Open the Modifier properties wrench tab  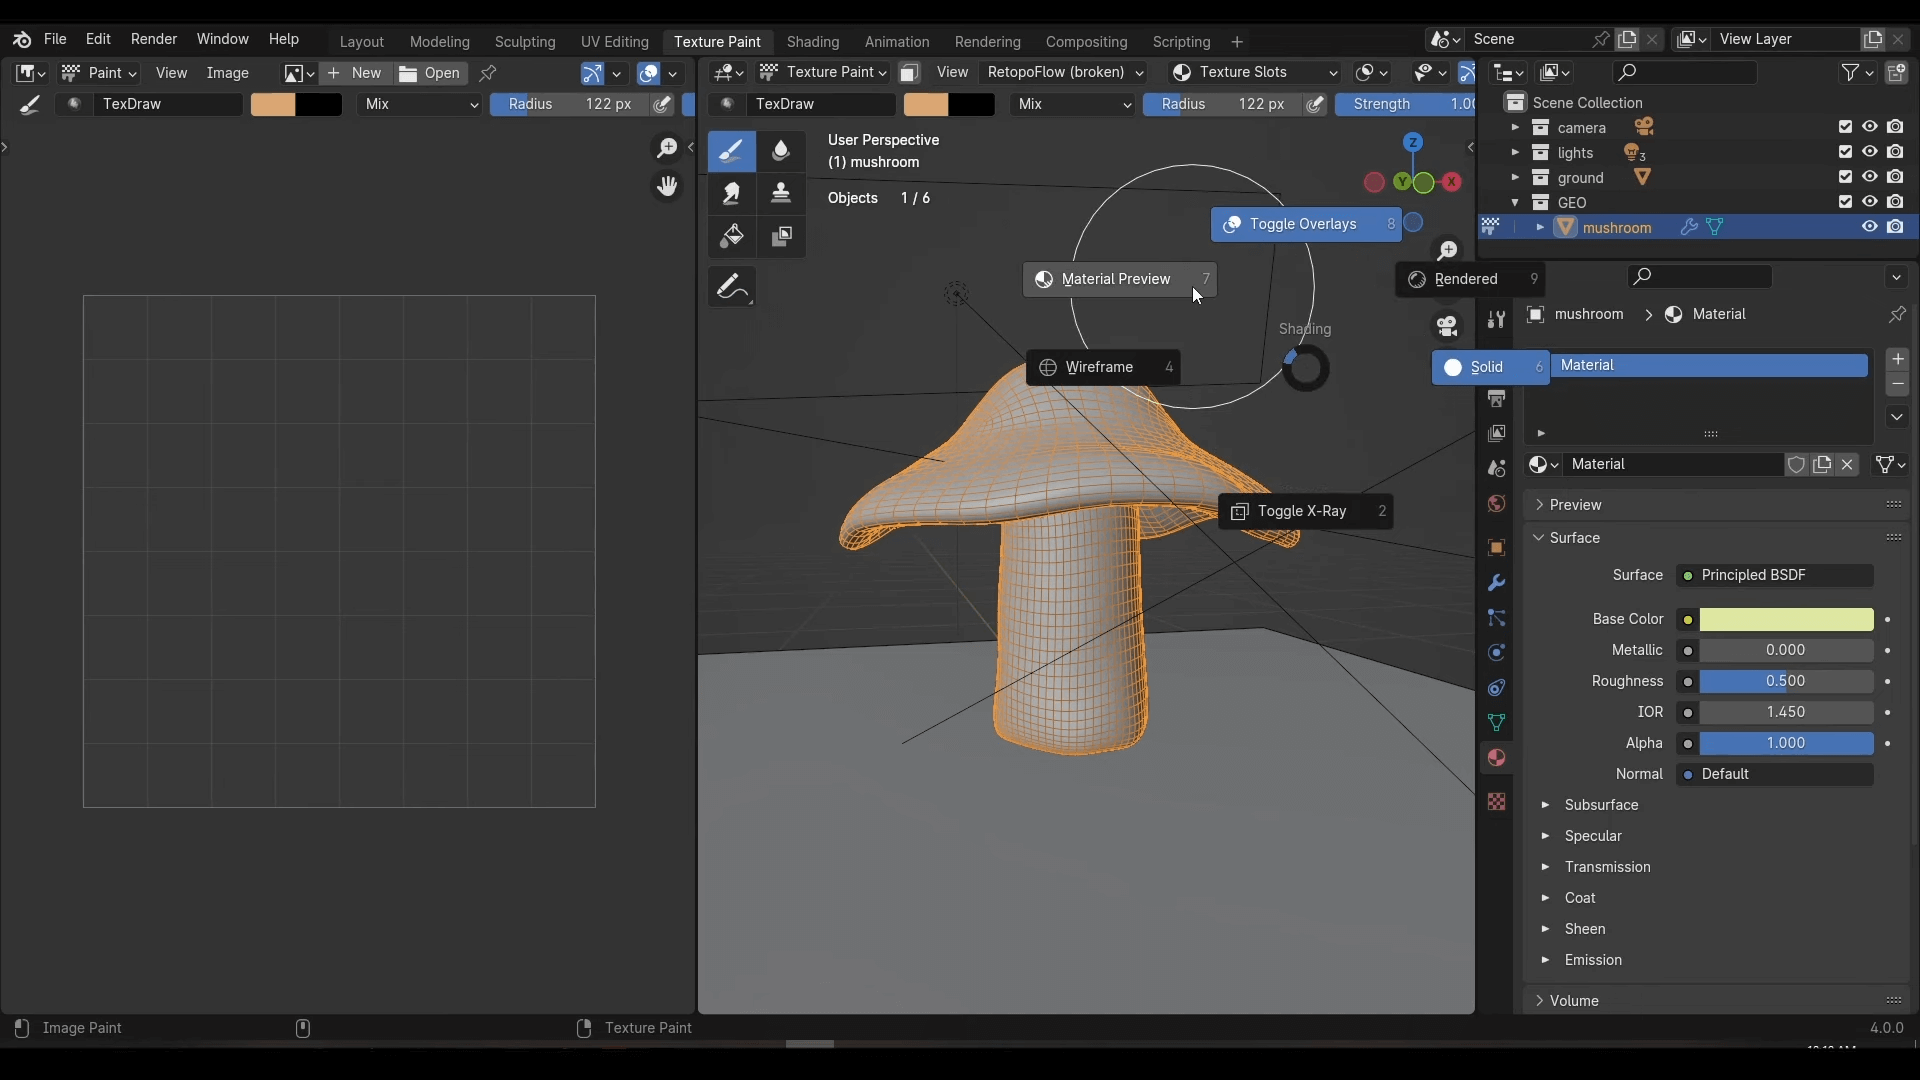coord(1497,583)
